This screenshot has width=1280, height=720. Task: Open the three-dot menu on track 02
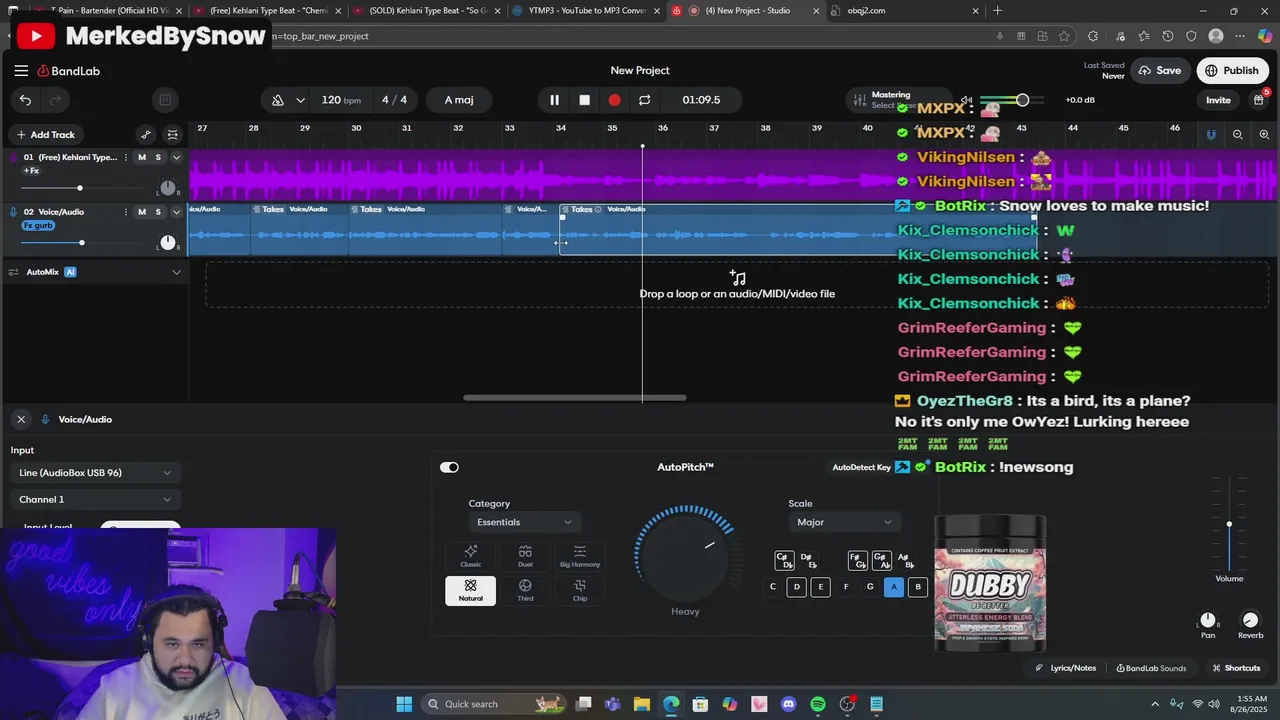126,212
